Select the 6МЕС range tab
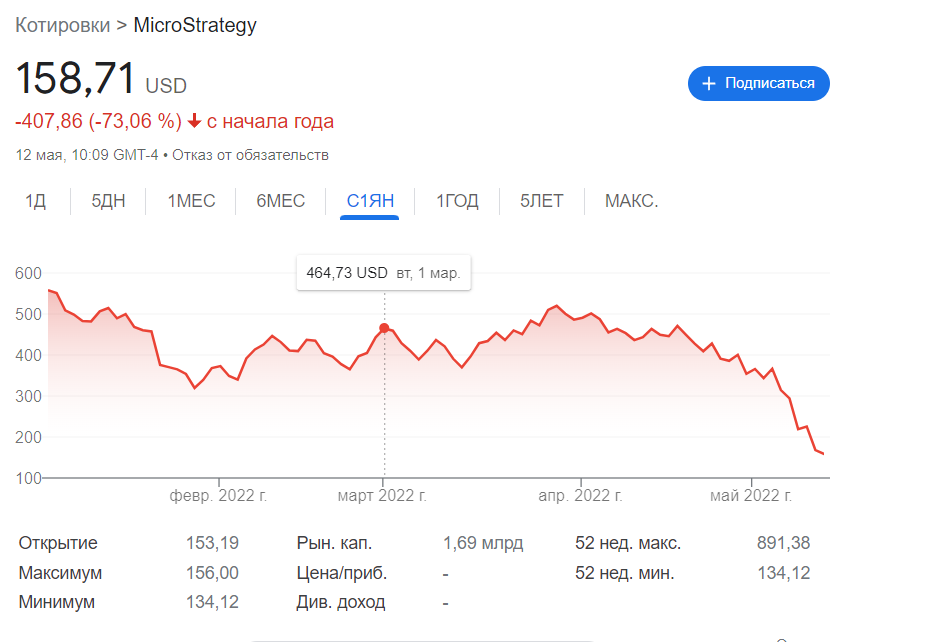 coord(281,201)
